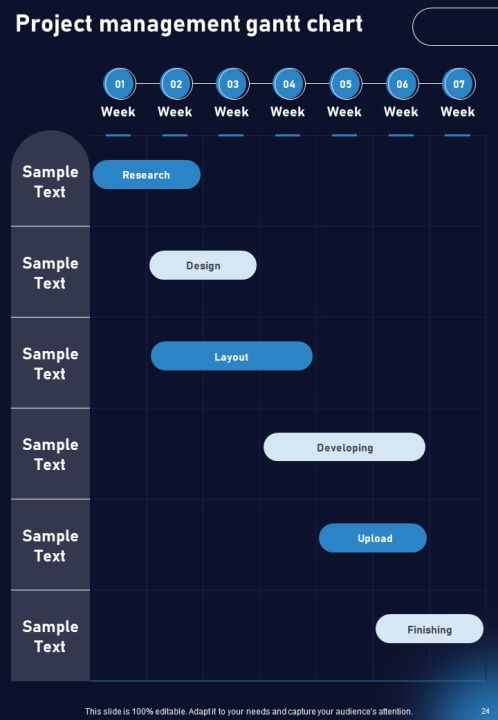This screenshot has width=498, height=720.
Task: Click the Design task bar
Action: (203, 265)
